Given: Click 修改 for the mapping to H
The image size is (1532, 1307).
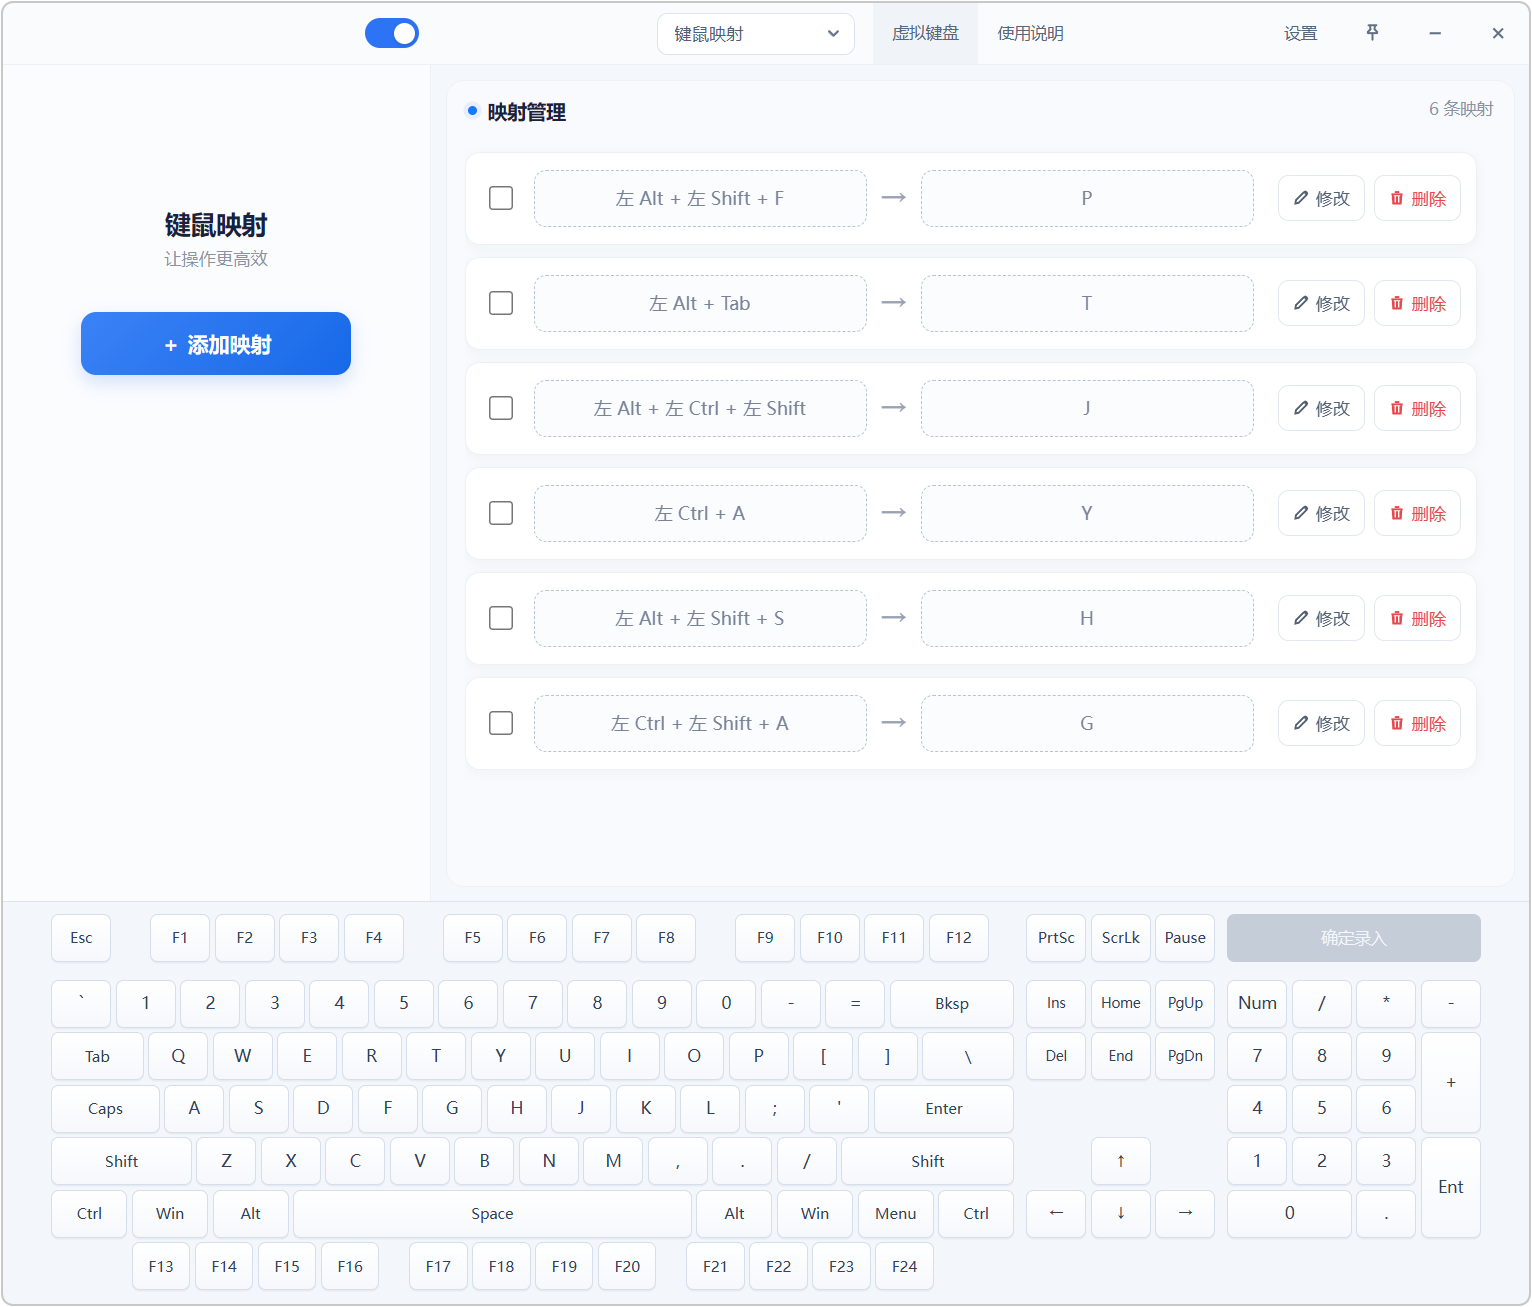Looking at the screenshot, I should (1321, 618).
